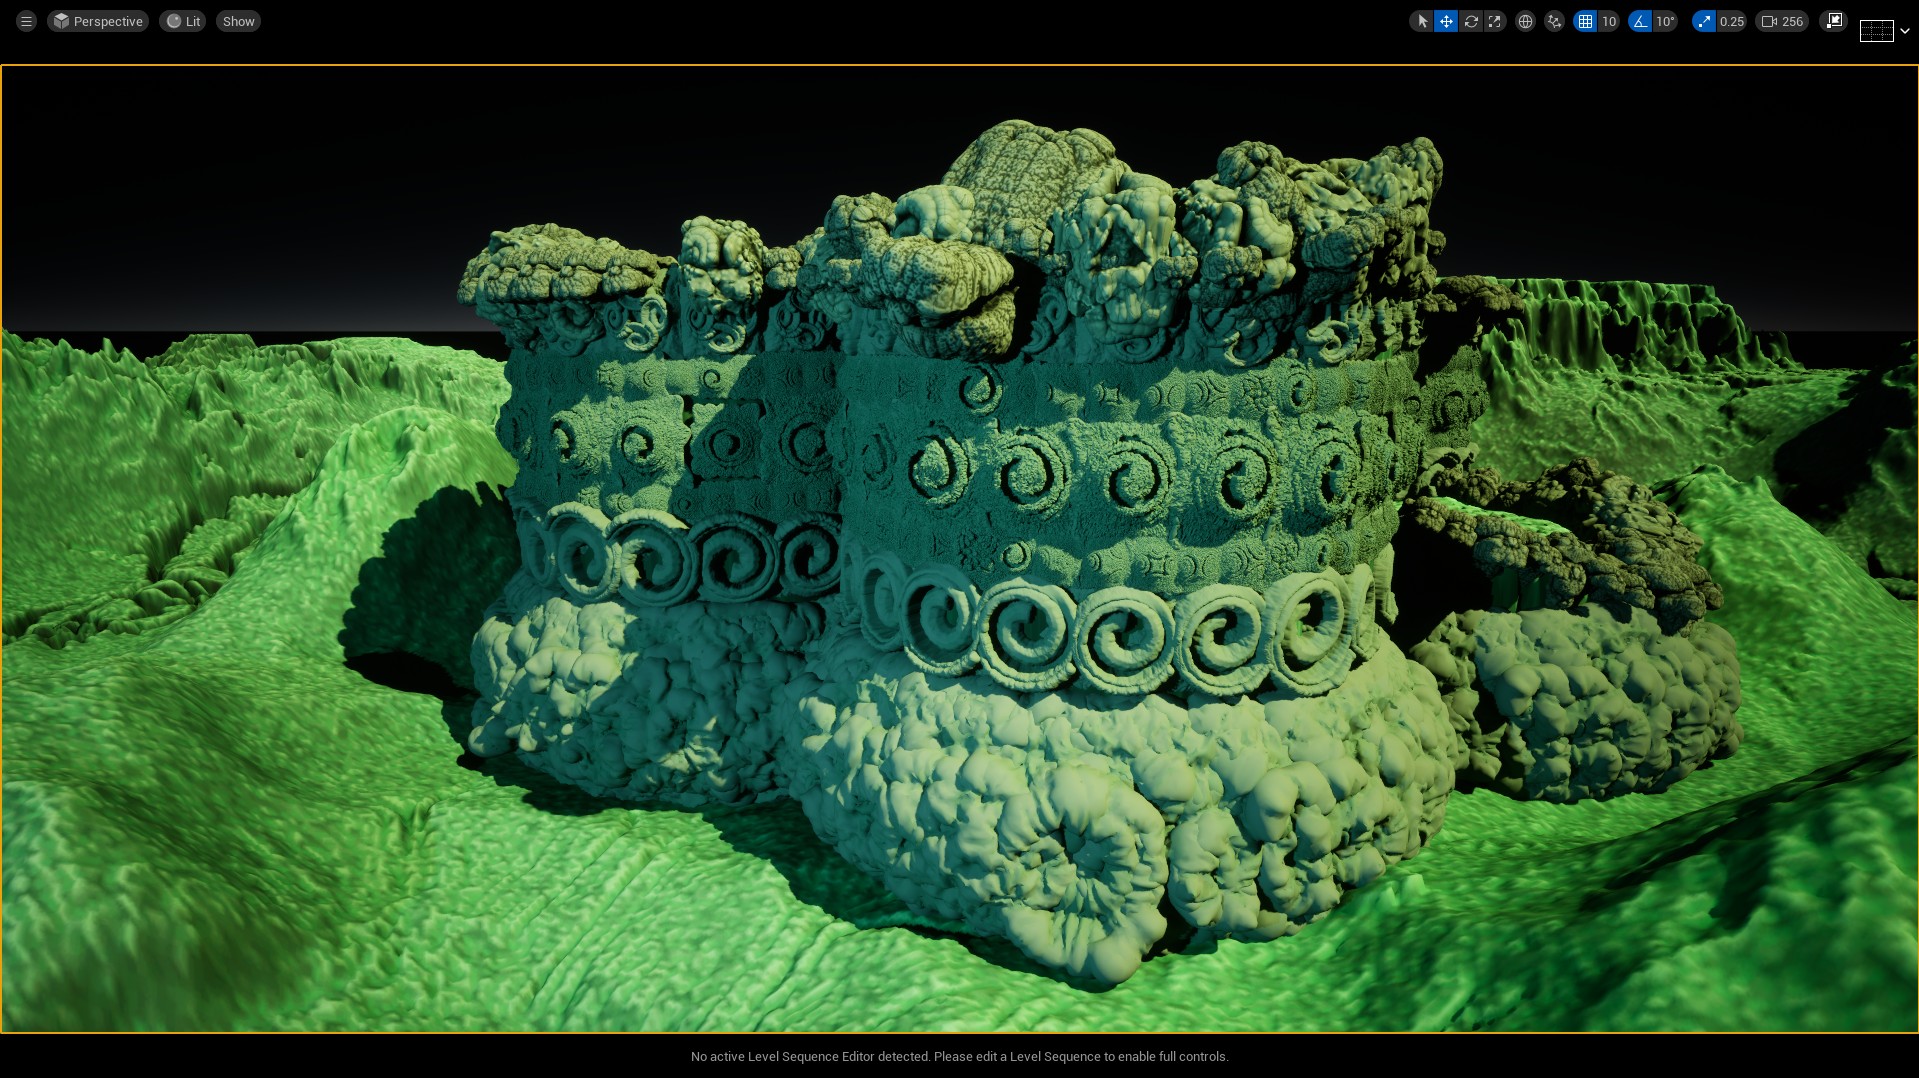Open the camera speed 256 setting

click(x=1782, y=21)
